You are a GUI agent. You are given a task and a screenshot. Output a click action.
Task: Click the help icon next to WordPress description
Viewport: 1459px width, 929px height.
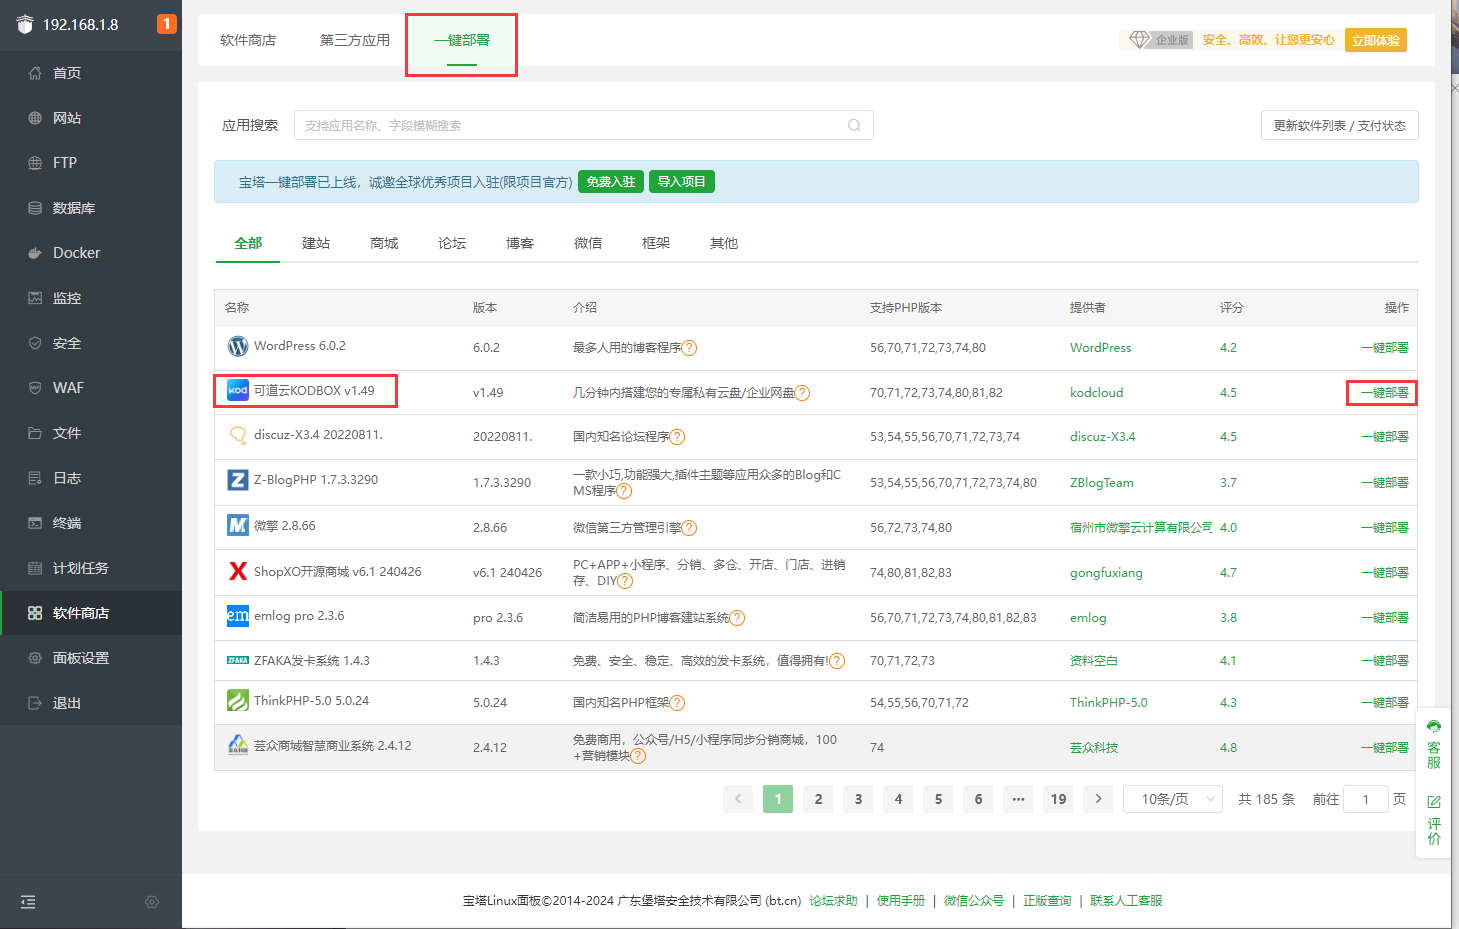click(x=690, y=348)
